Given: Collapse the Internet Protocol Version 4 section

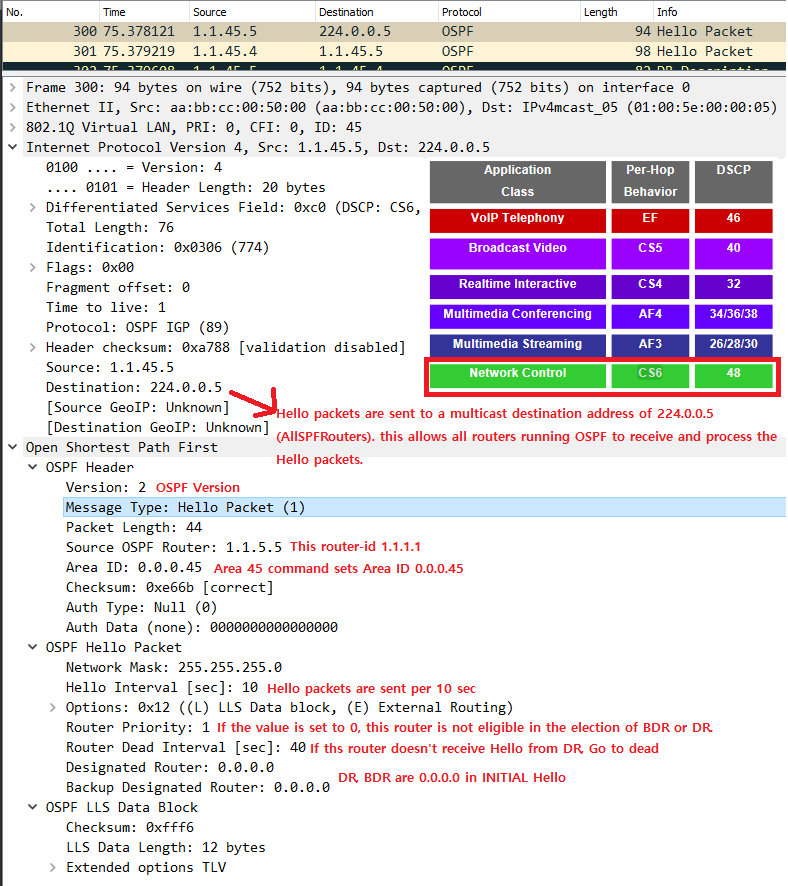Looking at the screenshot, I should [x=12, y=147].
